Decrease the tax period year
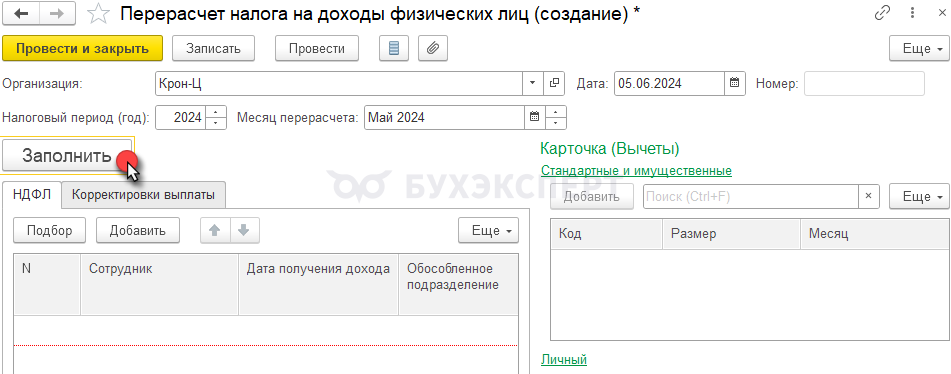This screenshot has height=374, width=951. [x=216, y=124]
